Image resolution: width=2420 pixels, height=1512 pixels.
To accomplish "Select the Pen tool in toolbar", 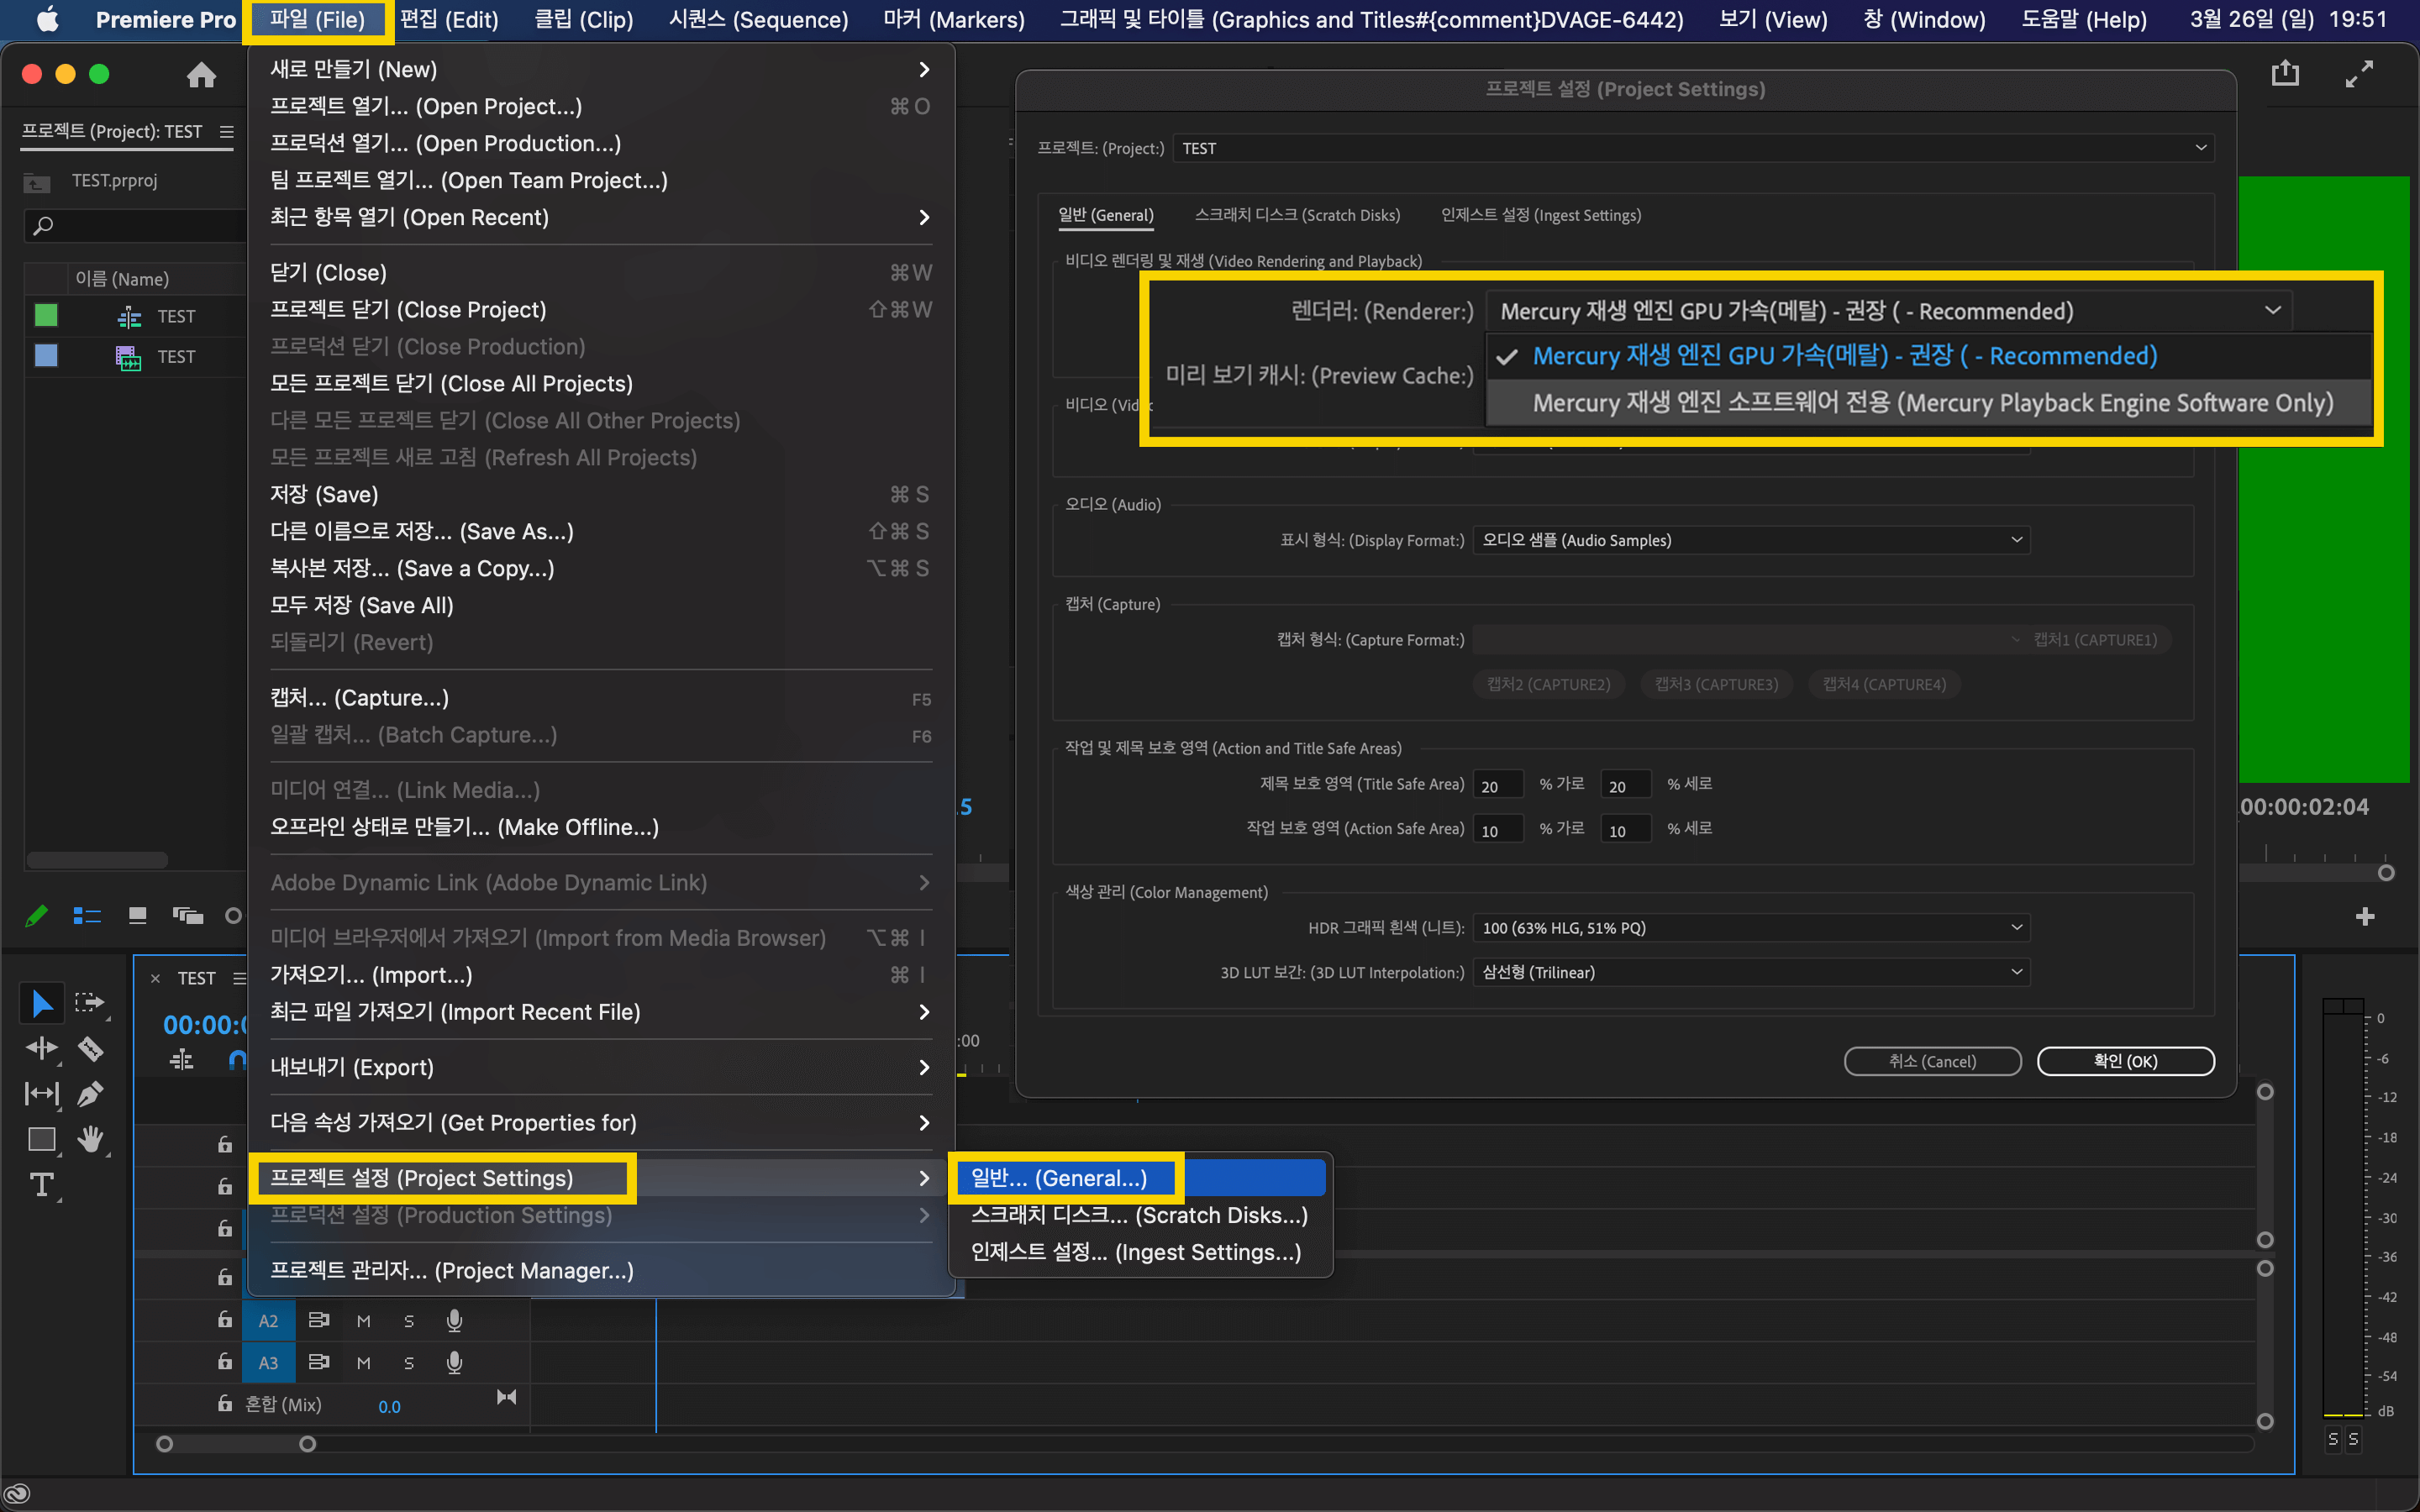I will pyautogui.click(x=90, y=1093).
